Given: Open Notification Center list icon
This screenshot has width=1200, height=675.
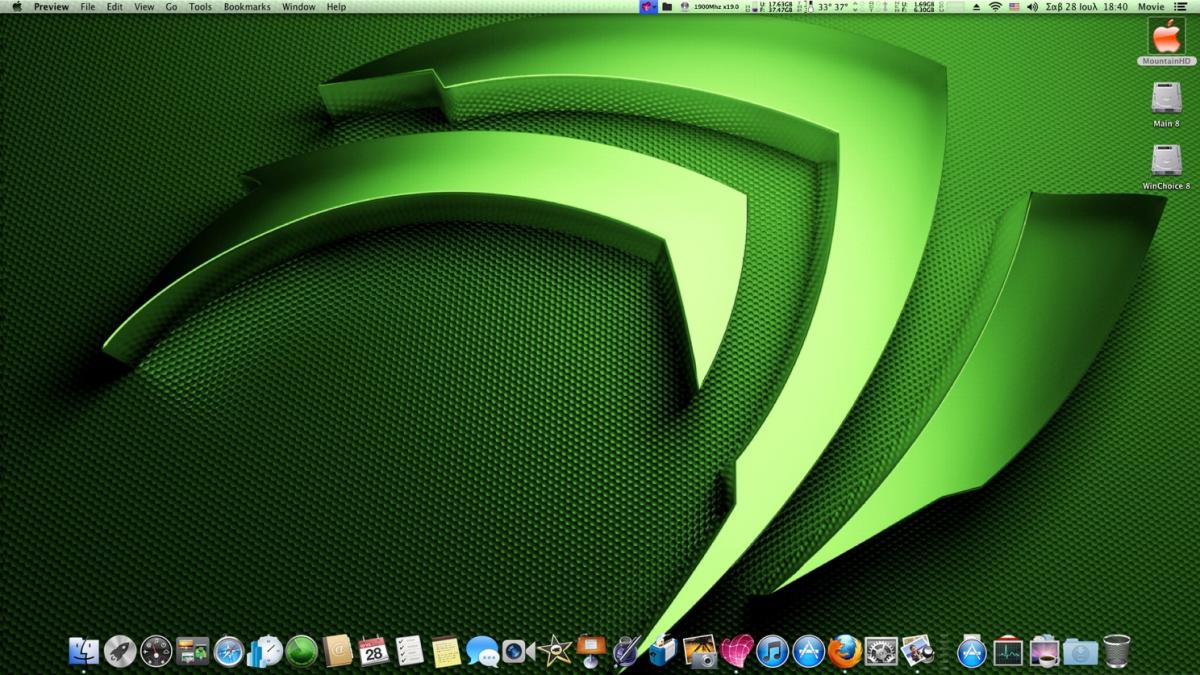Looking at the screenshot, I should click(1181, 7).
